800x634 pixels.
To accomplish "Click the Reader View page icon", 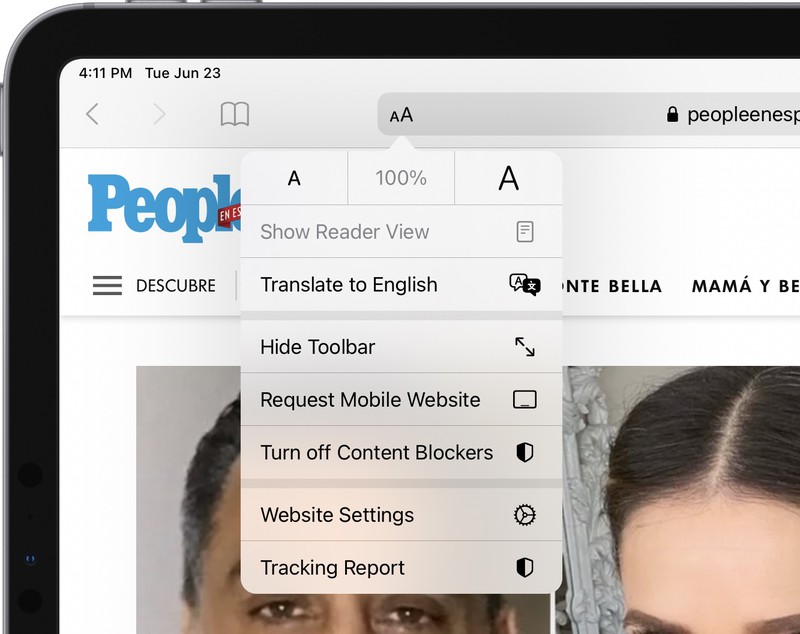I will coord(525,232).
